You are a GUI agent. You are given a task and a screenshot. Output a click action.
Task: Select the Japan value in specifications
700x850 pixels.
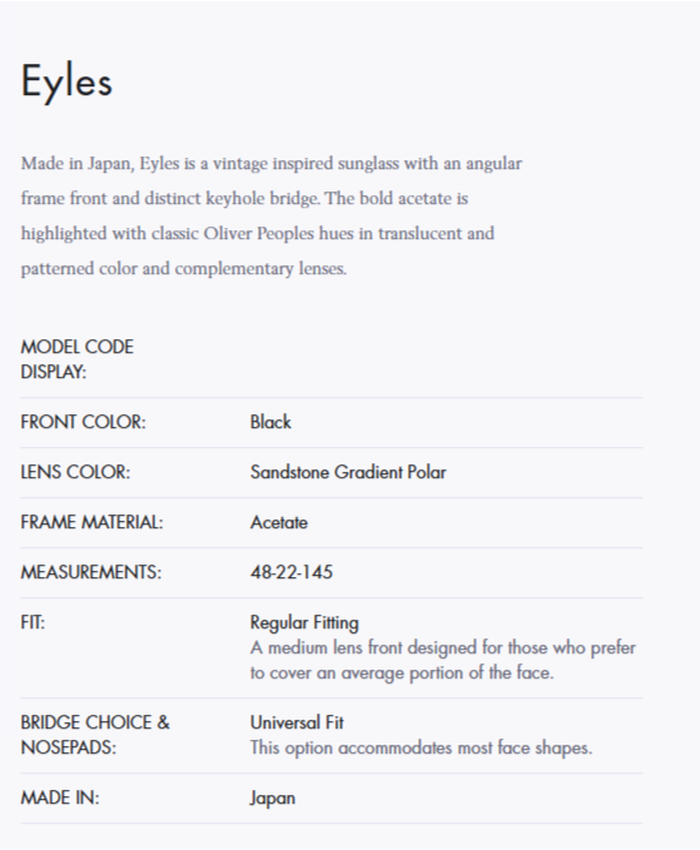272,798
